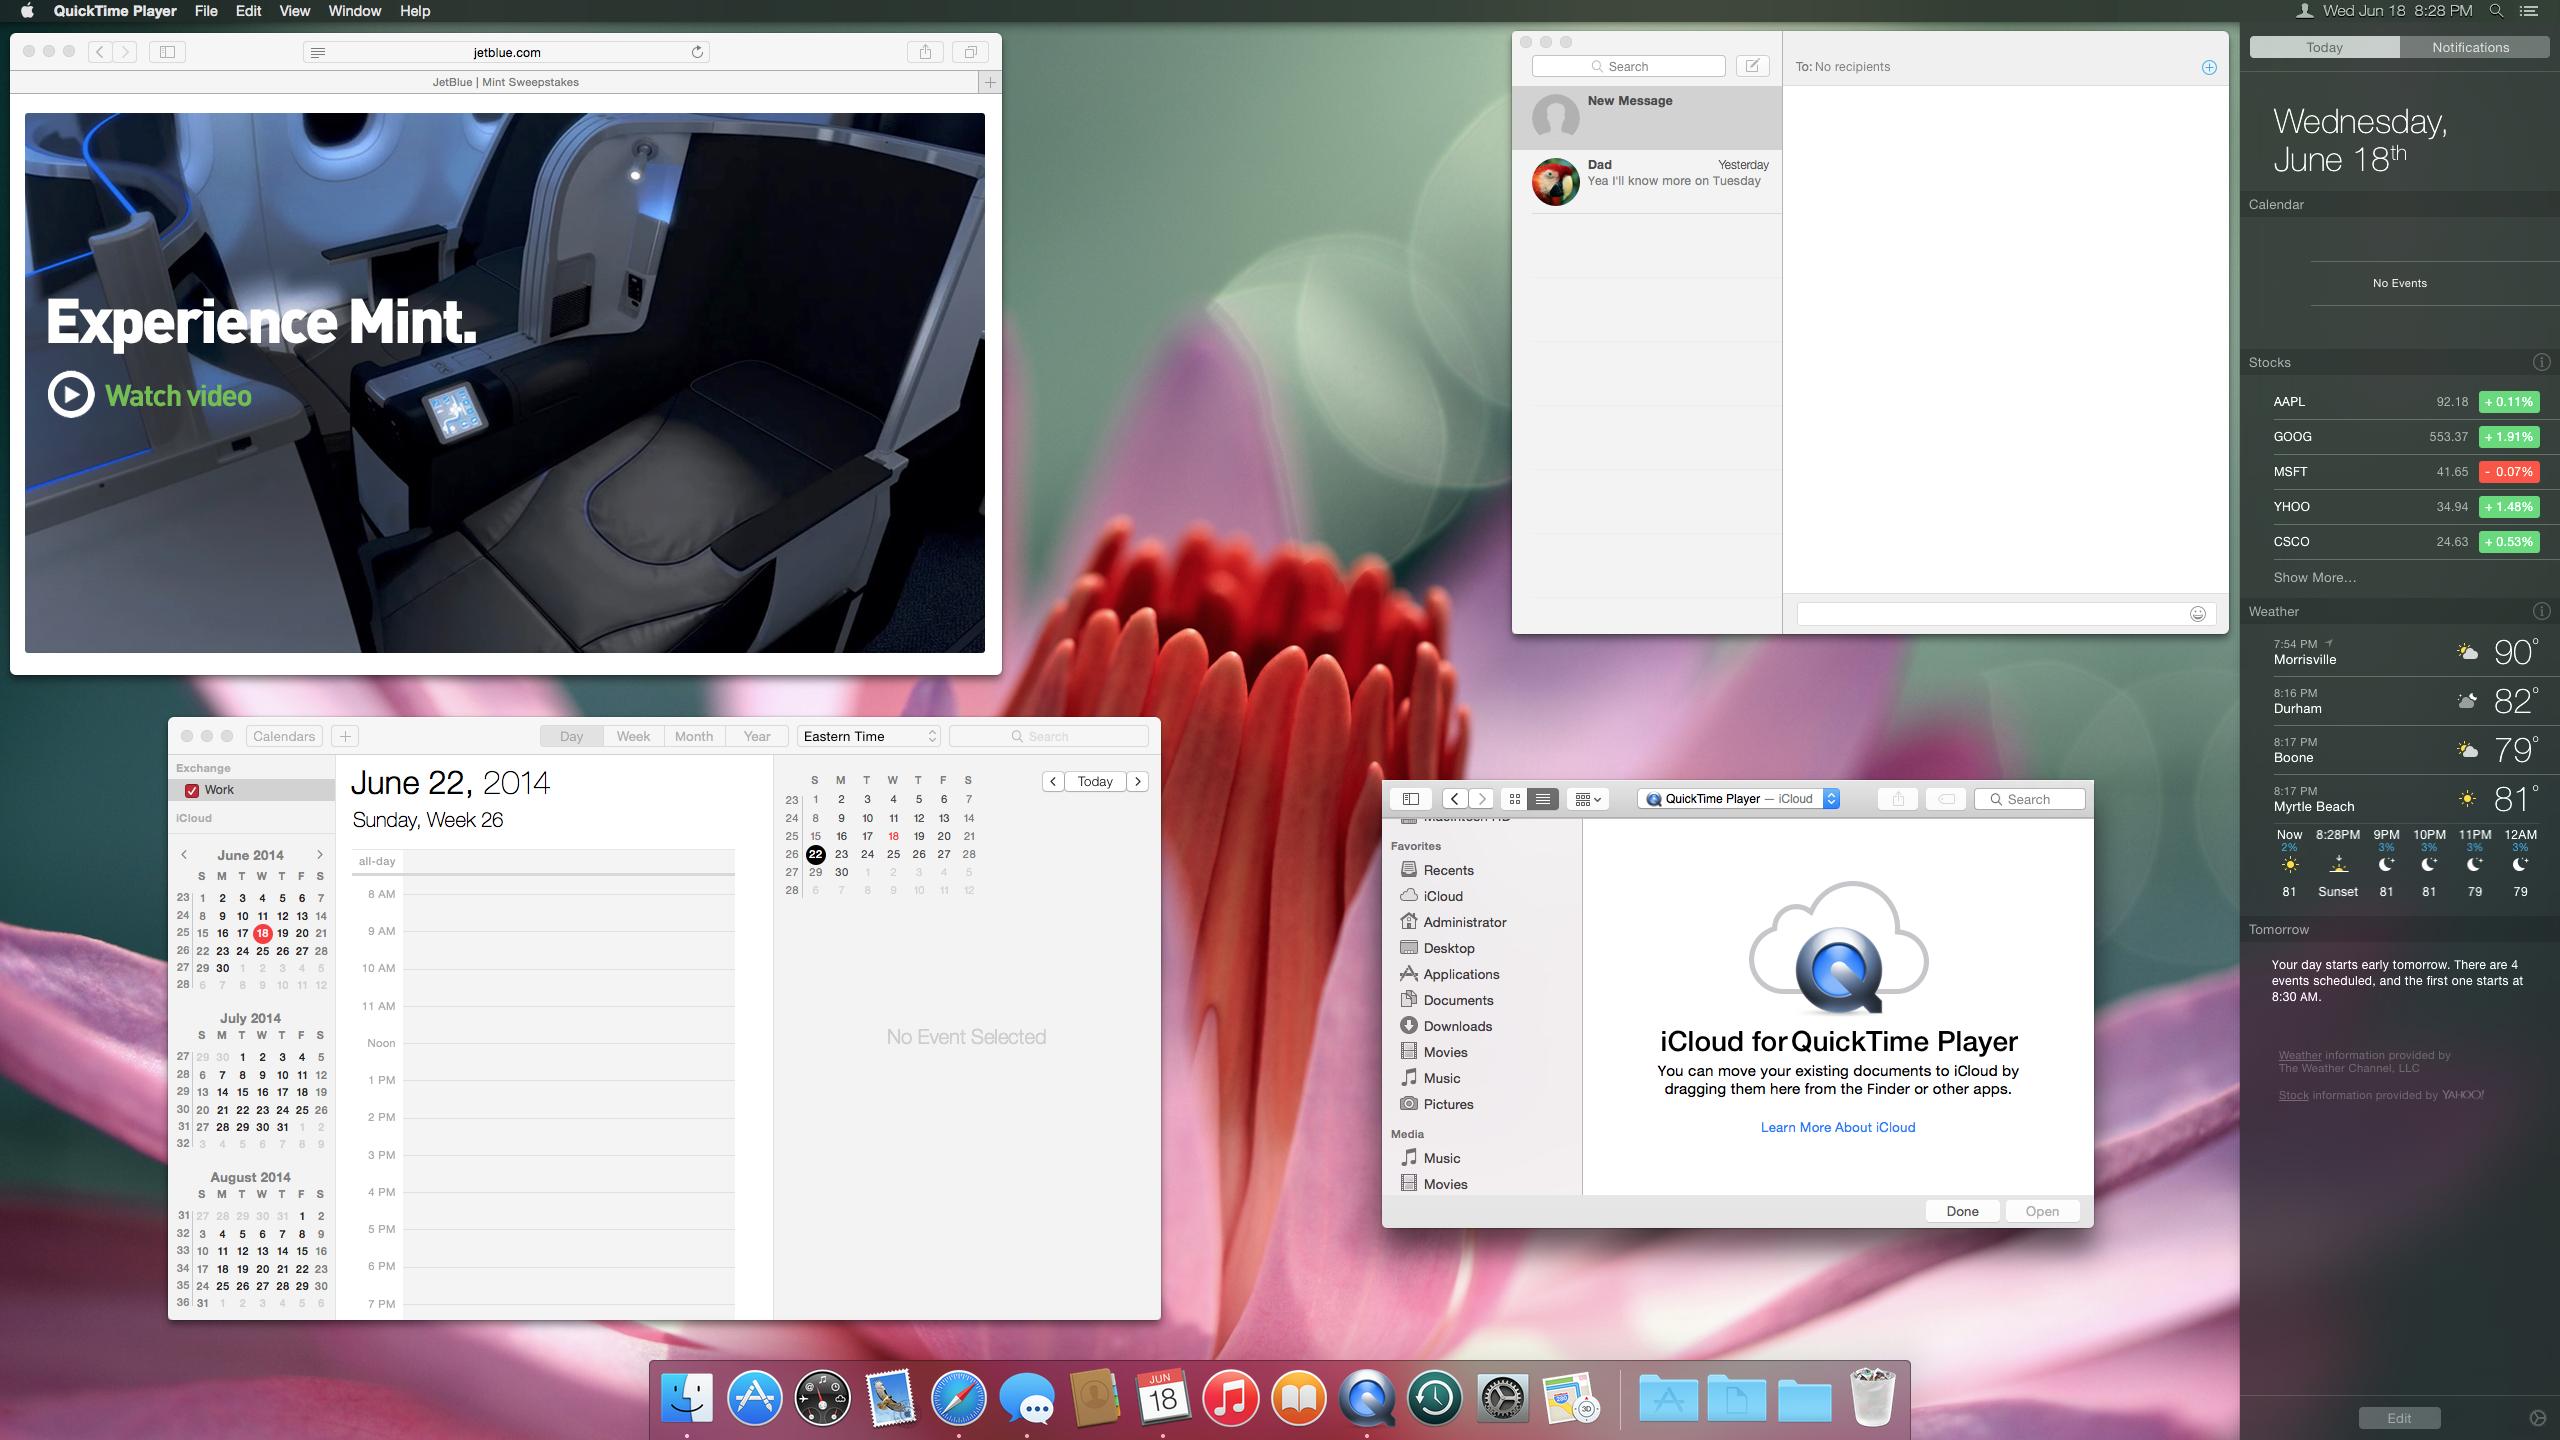Click the add recipient plus icon
This screenshot has width=2560, height=1440.
click(2209, 67)
